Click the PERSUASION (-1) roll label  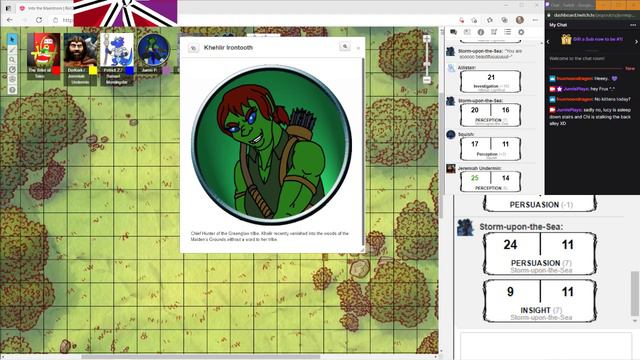[x=541, y=205]
